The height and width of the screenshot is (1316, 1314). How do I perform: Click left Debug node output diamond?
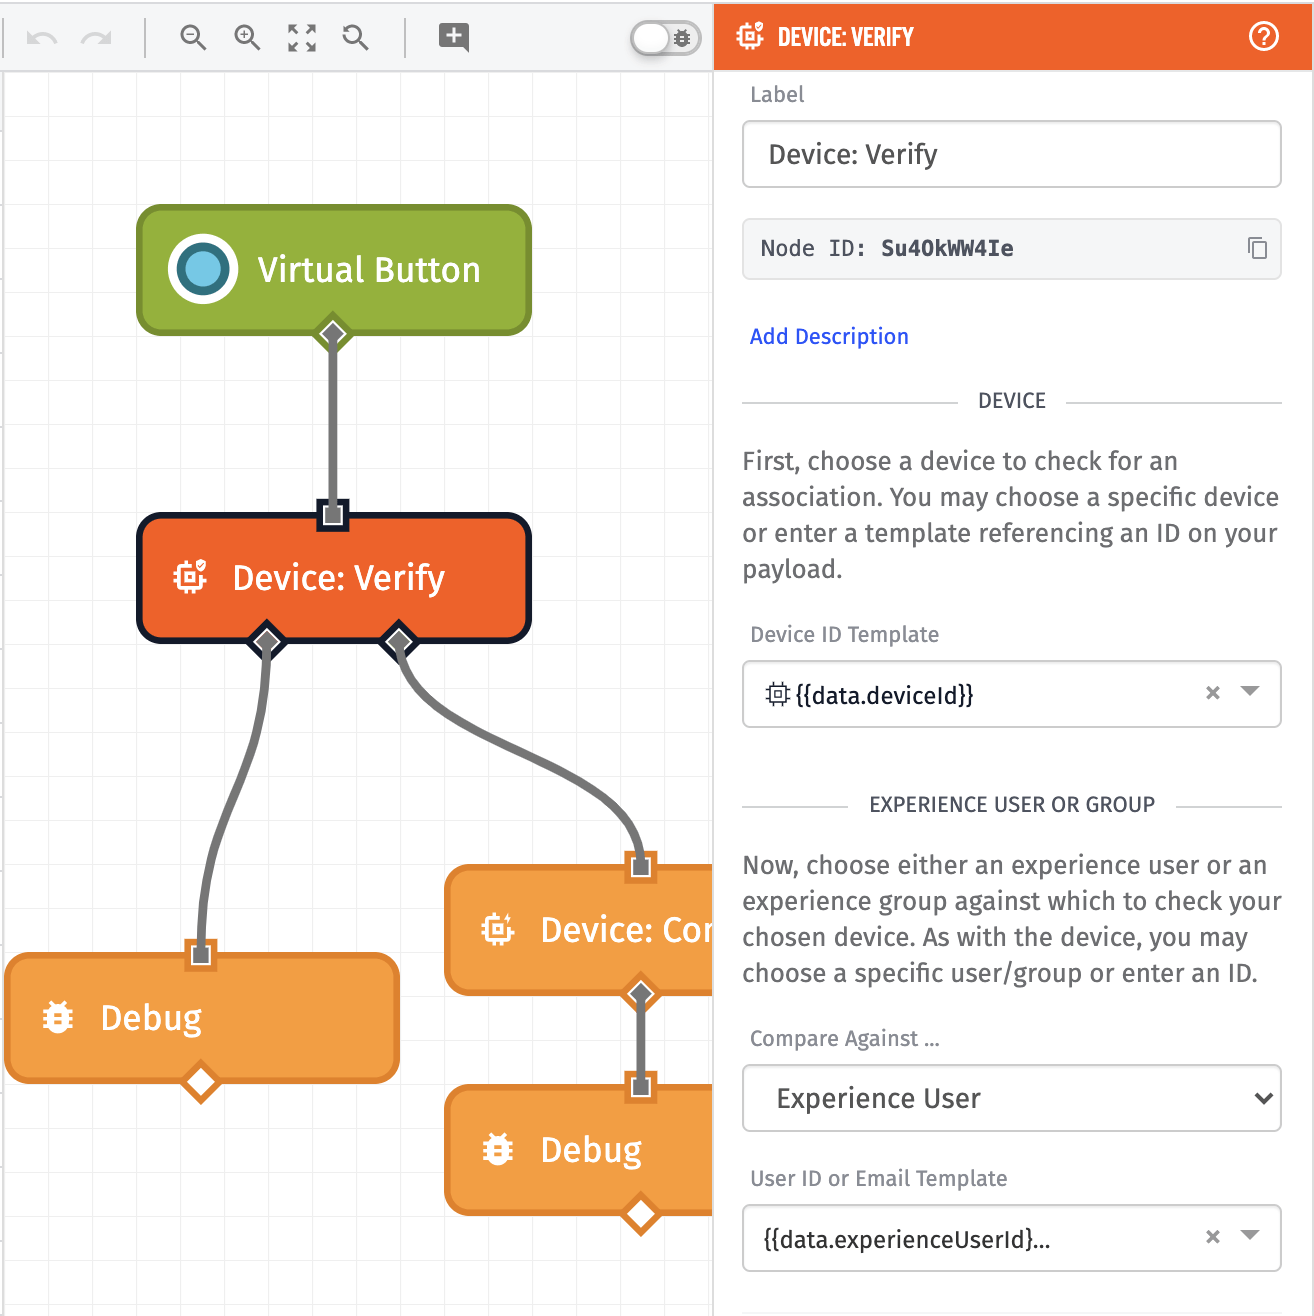[201, 1081]
